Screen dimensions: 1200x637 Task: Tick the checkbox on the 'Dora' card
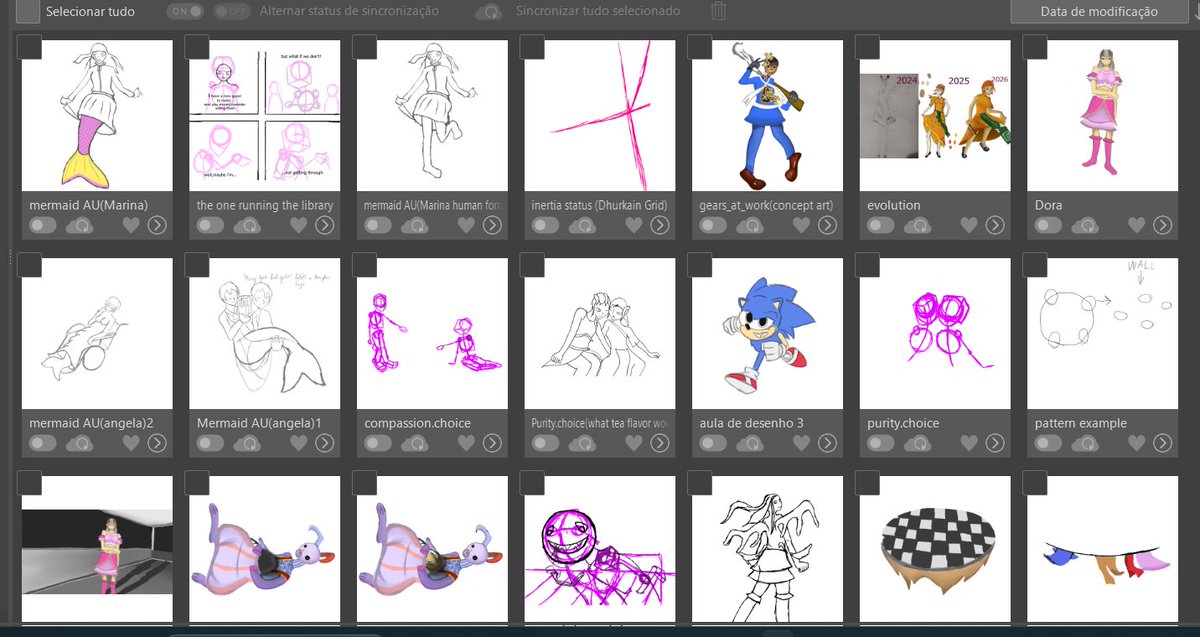click(x=1035, y=47)
